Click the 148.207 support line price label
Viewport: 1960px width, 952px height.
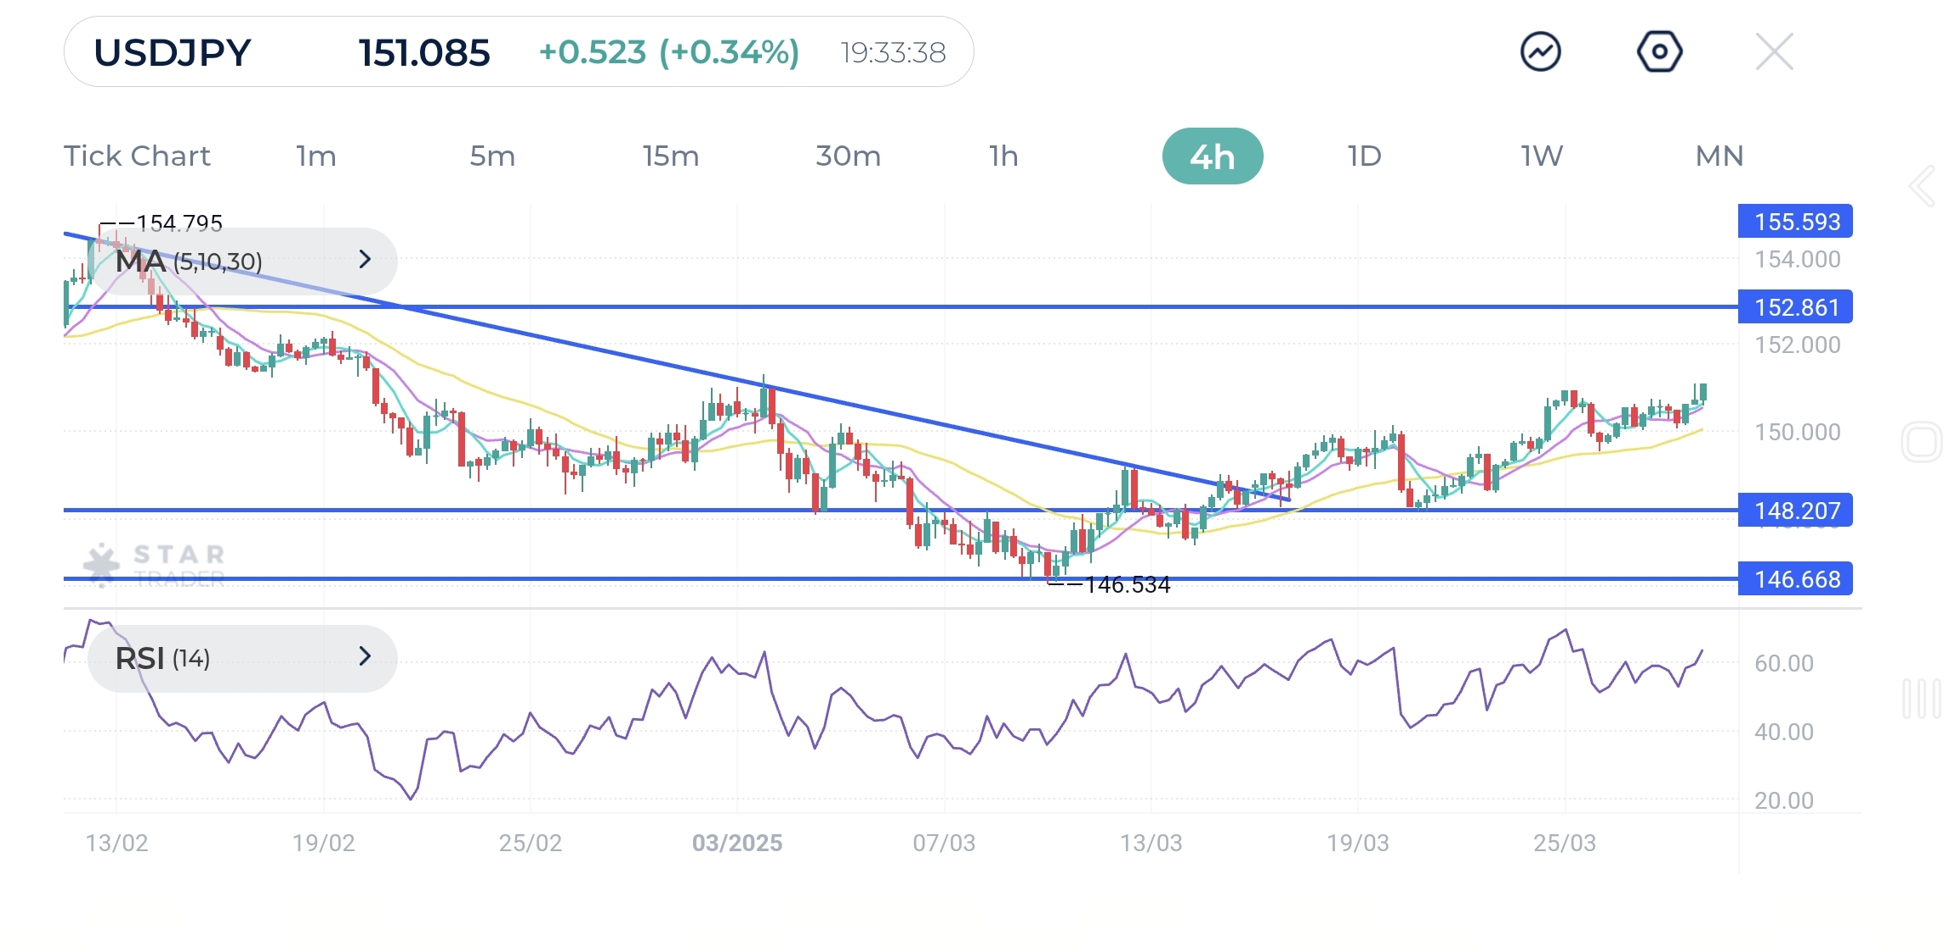1795,511
